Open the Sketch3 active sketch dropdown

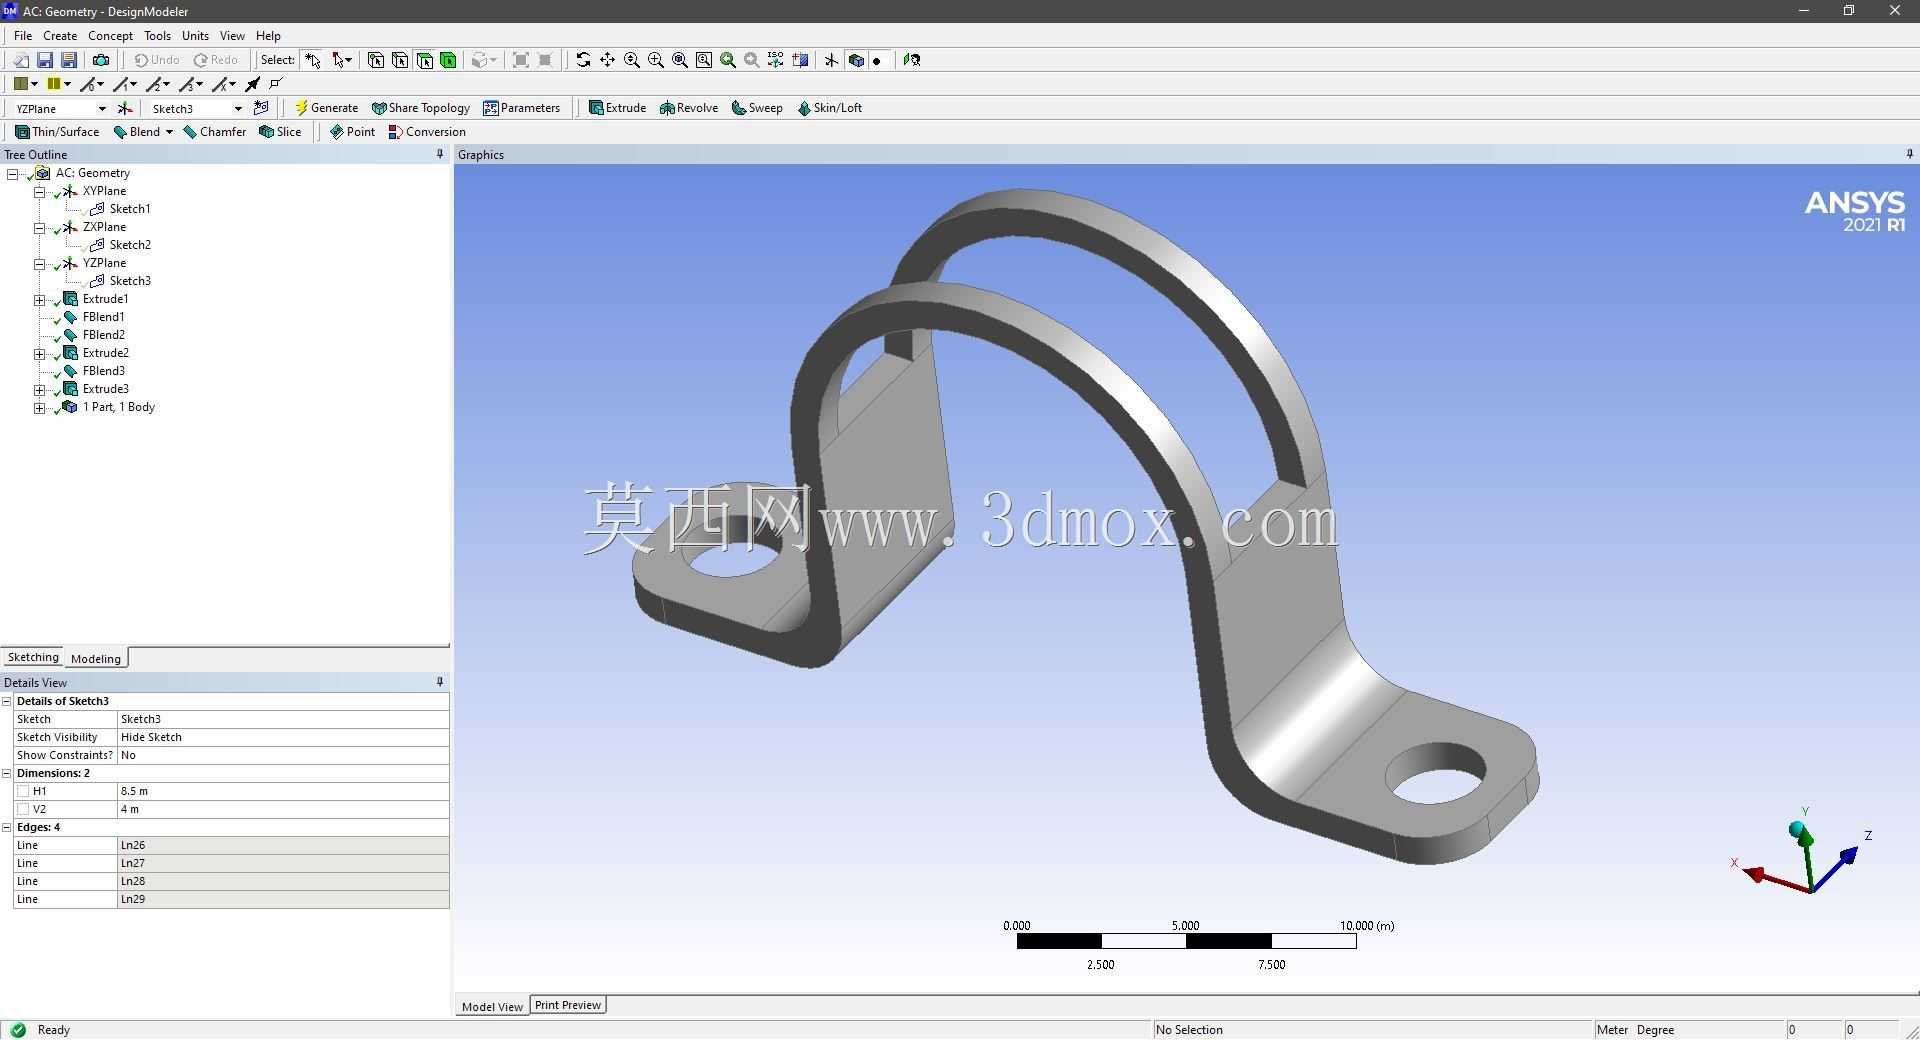238,108
